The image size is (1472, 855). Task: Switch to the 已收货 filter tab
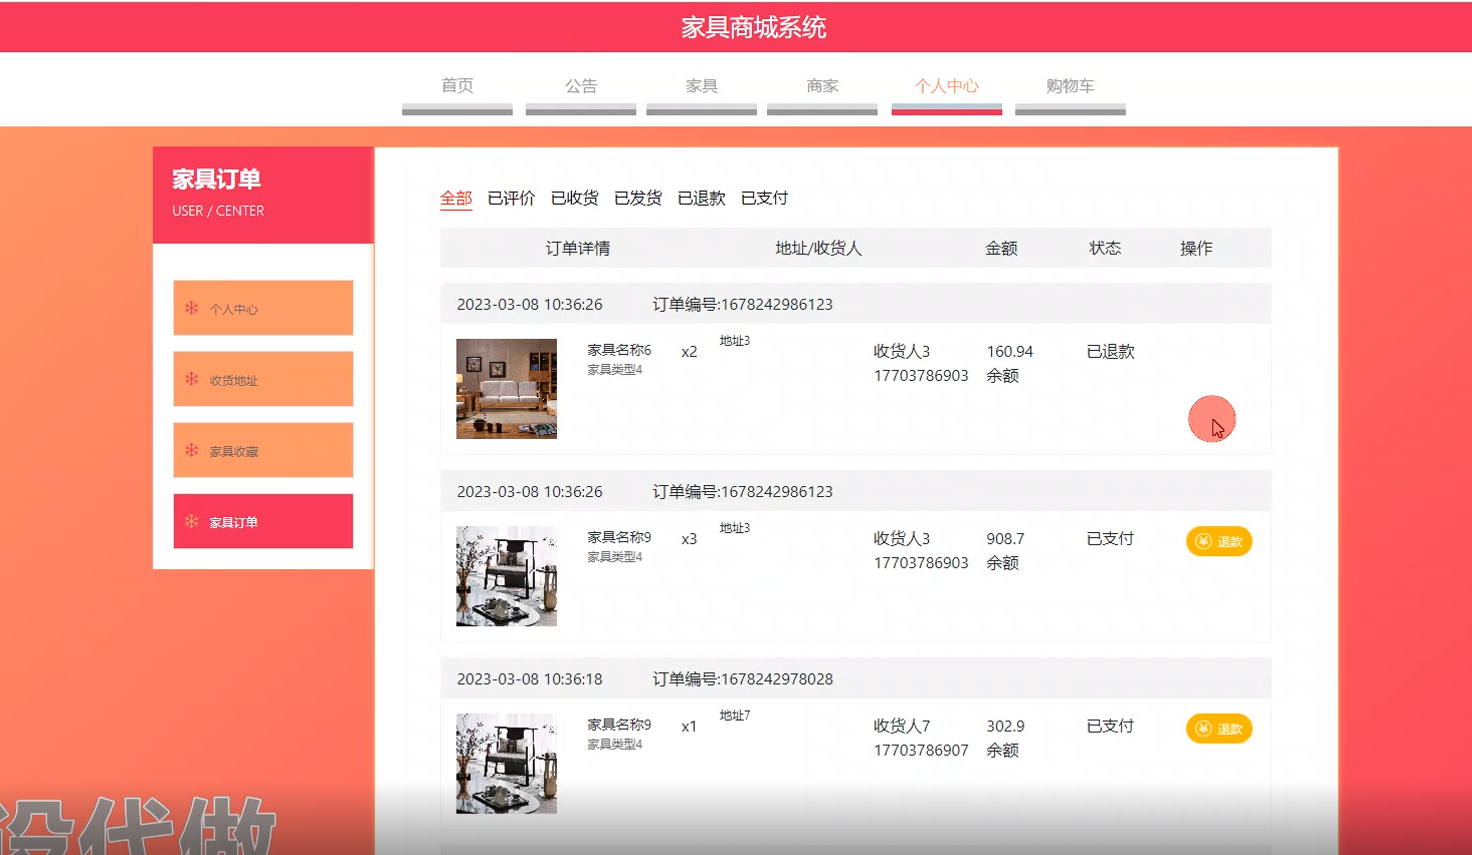574,198
